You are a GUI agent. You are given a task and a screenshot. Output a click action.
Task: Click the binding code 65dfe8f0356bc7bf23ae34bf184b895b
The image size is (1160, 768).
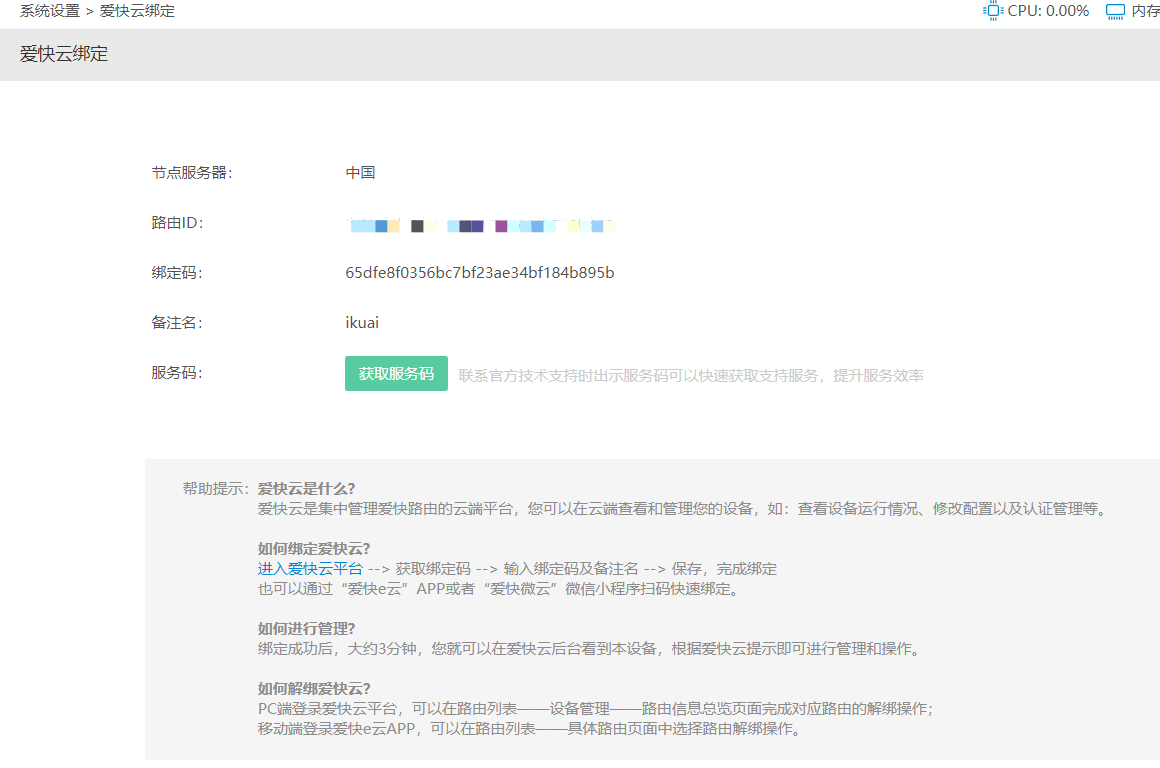479,273
